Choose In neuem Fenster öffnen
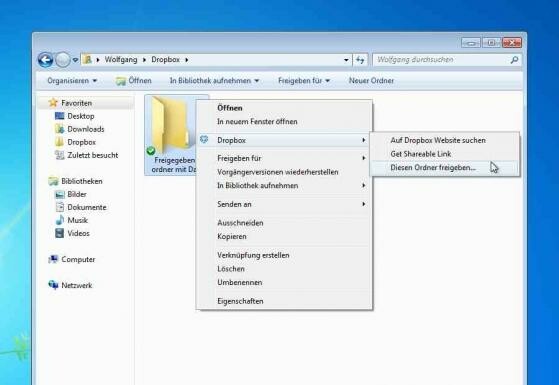The height and width of the screenshot is (385, 559). pos(284,122)
